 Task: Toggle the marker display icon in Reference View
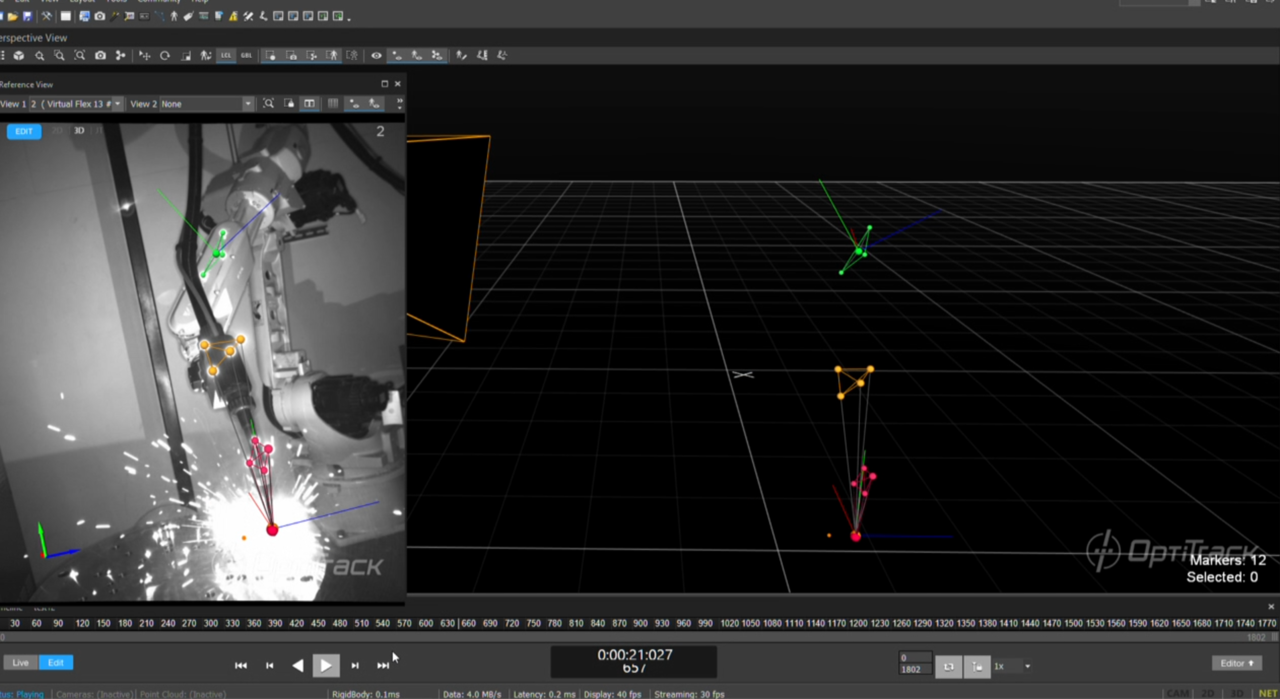[354, 104]
